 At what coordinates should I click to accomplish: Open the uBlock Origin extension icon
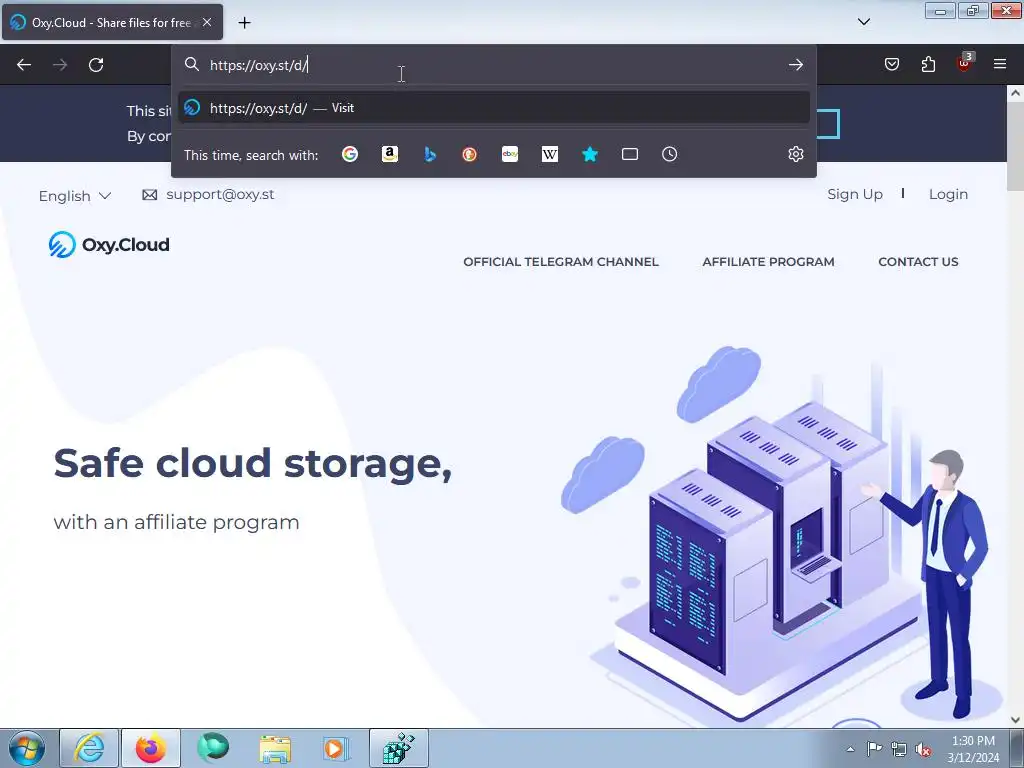coord(964,63)
